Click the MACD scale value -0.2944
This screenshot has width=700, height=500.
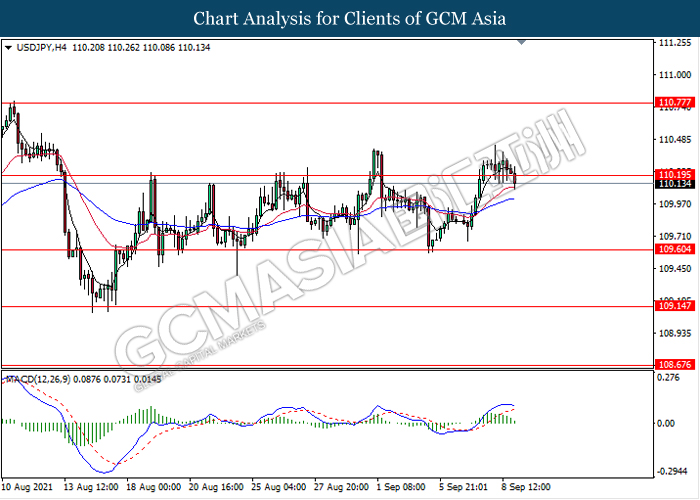672,472
